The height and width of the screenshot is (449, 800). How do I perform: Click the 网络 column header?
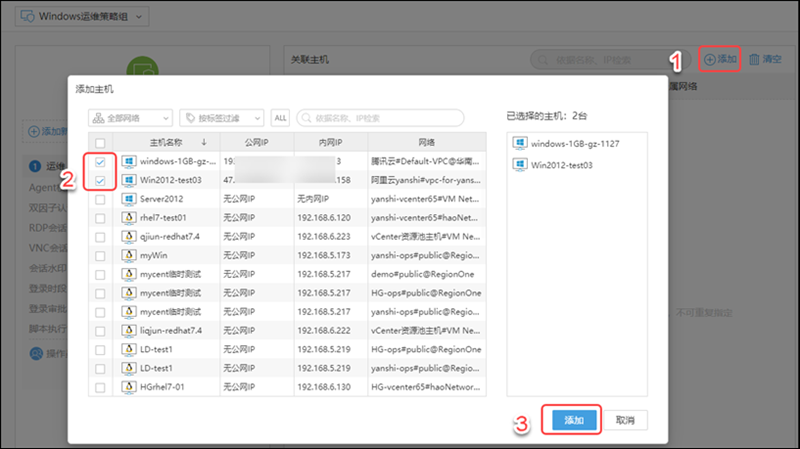(x=427, y=142)
